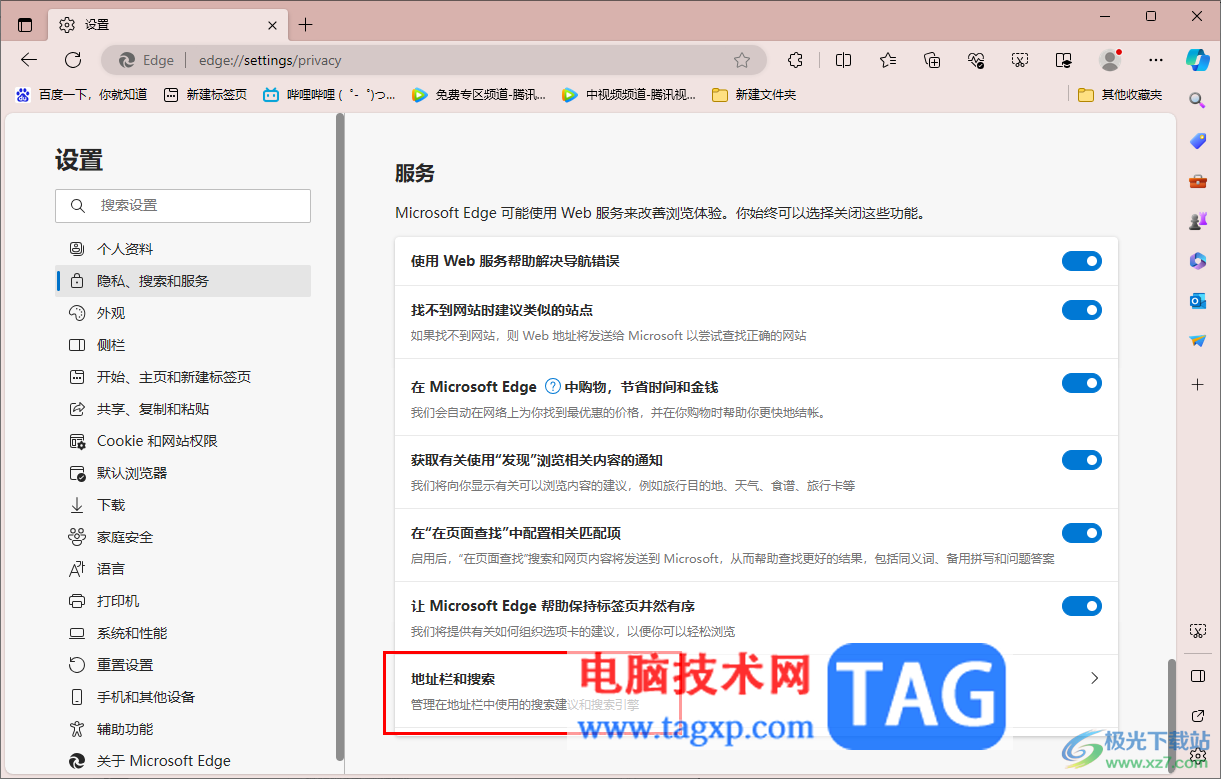Screen dimensions: 1221x779
Task: Add this page to favorites star
Action: pos(742,60)
